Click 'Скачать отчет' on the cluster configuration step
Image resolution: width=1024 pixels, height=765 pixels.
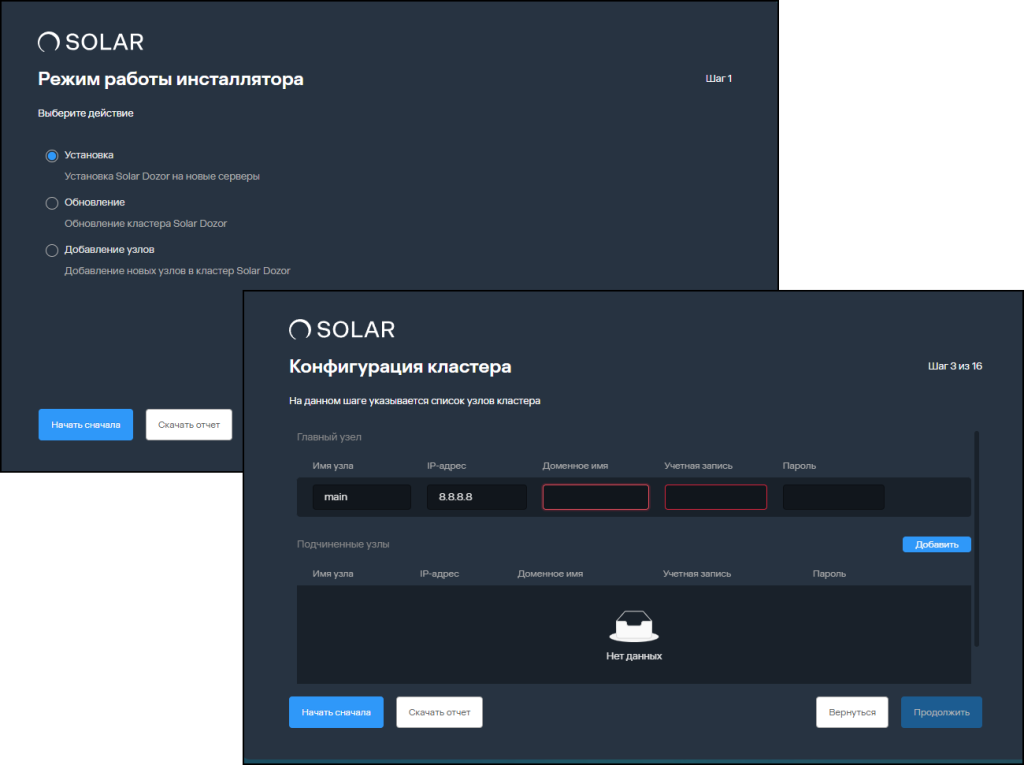[439, 712]
